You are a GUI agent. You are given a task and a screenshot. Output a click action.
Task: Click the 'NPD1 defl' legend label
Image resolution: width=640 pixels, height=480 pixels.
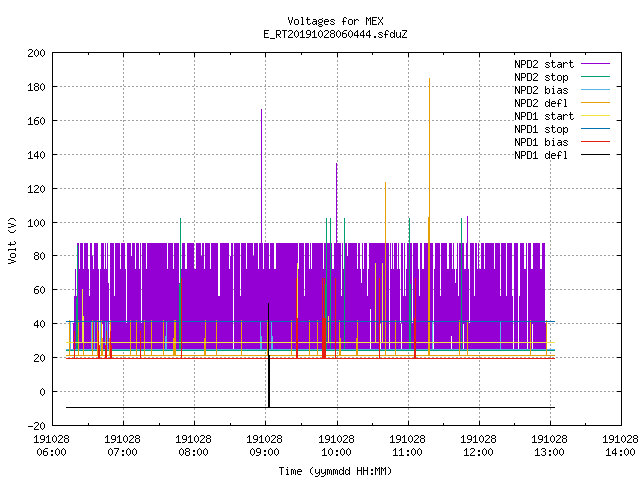click(541, 155)
